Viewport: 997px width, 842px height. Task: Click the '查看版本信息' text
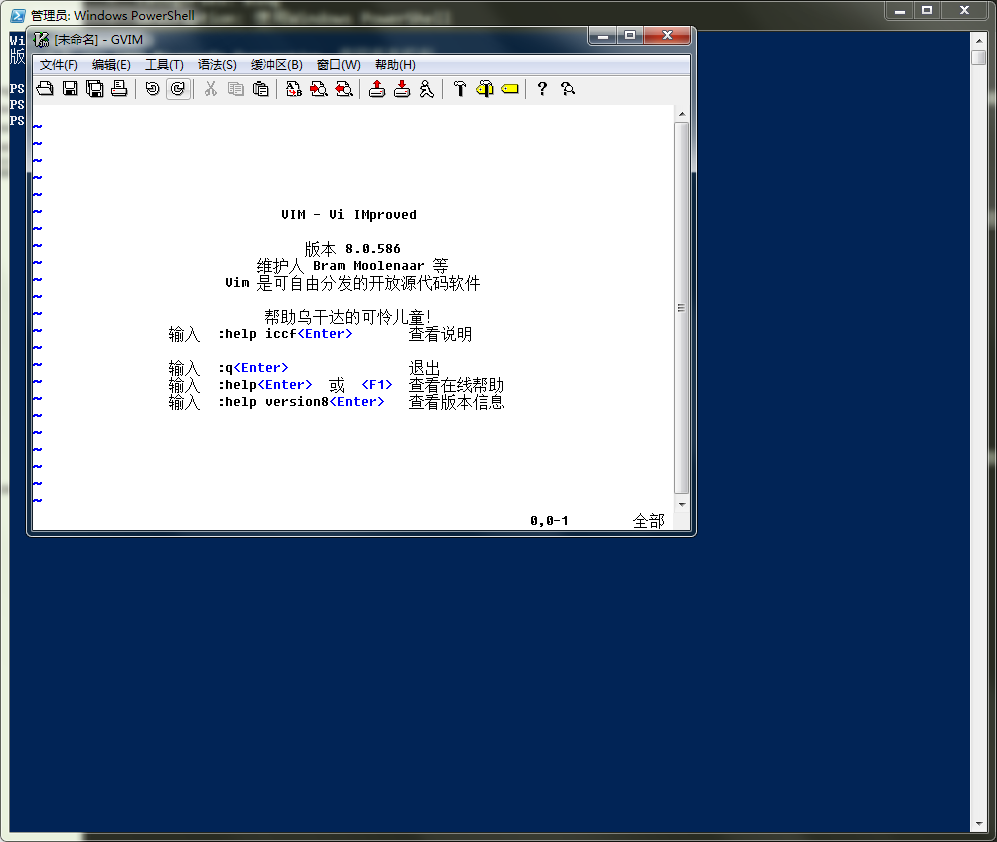456,402
